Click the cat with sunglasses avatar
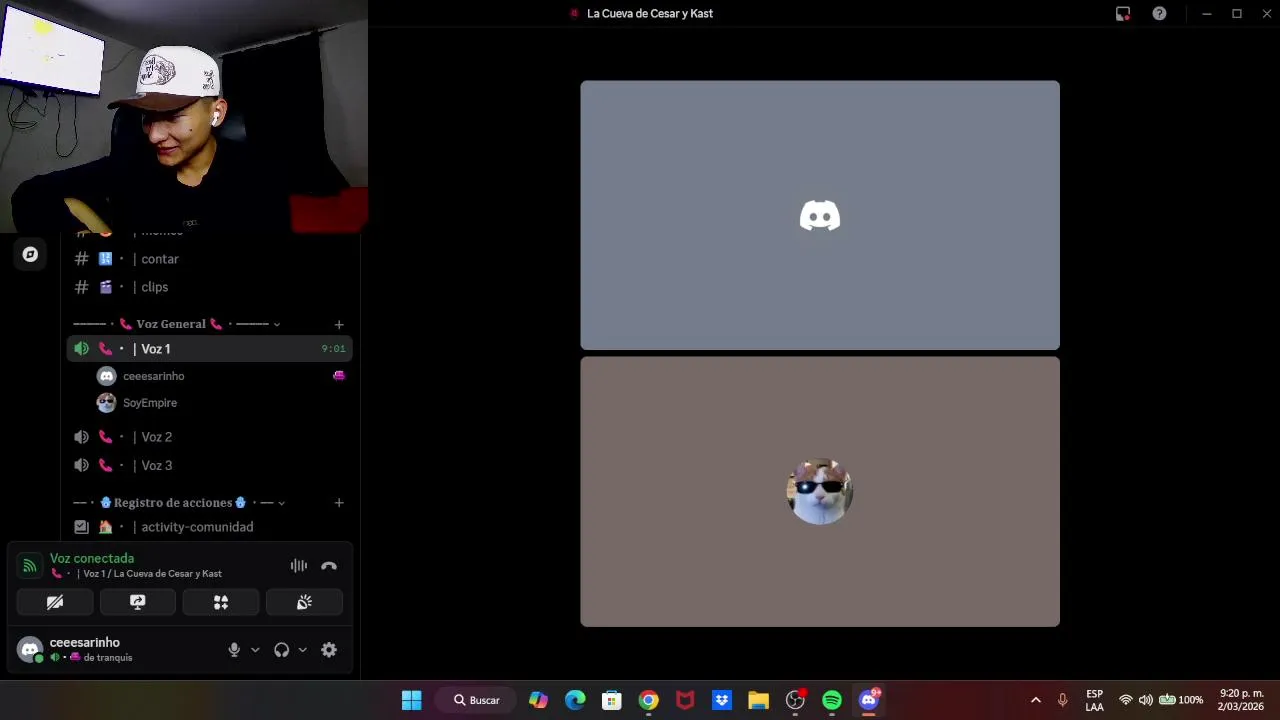This screenshot has height=720, width=1280. tap(820, 491)
